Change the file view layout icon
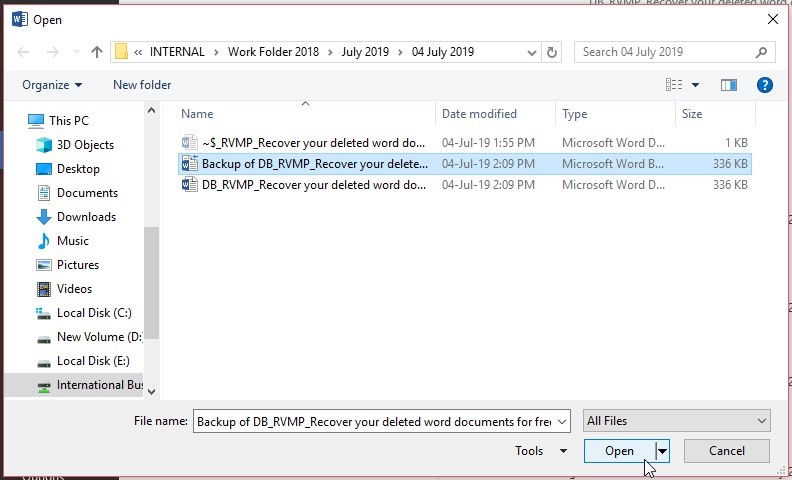The image size is (792, 480). point(674,85)
